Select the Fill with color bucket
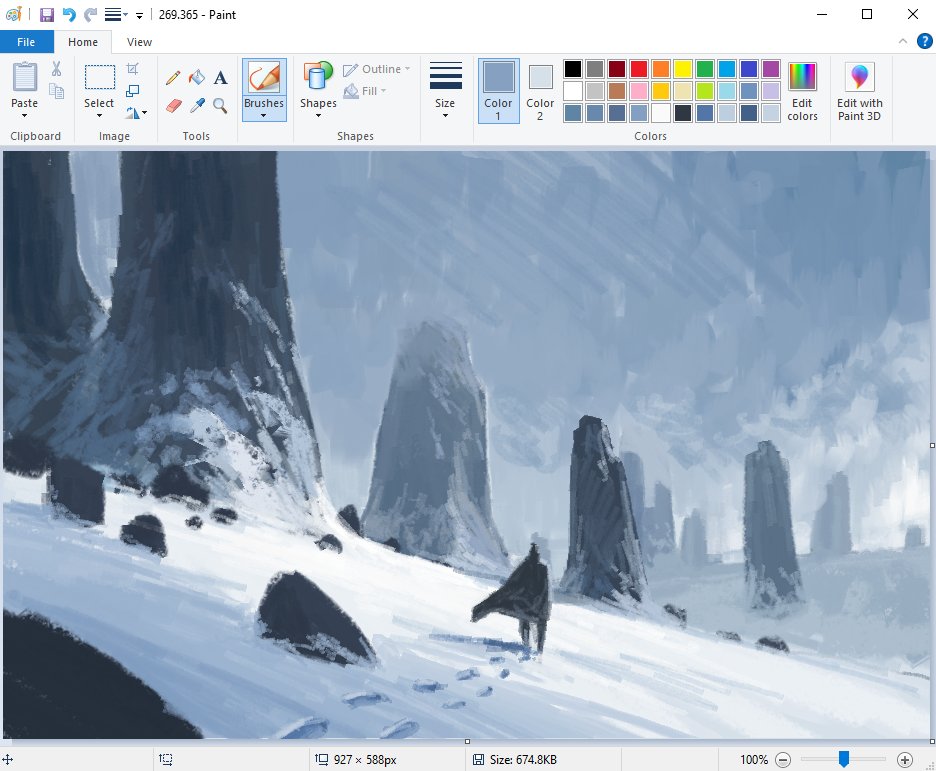The width and height of the screenshot is (936, 771). pyautogui.click(x=196, y=77)
